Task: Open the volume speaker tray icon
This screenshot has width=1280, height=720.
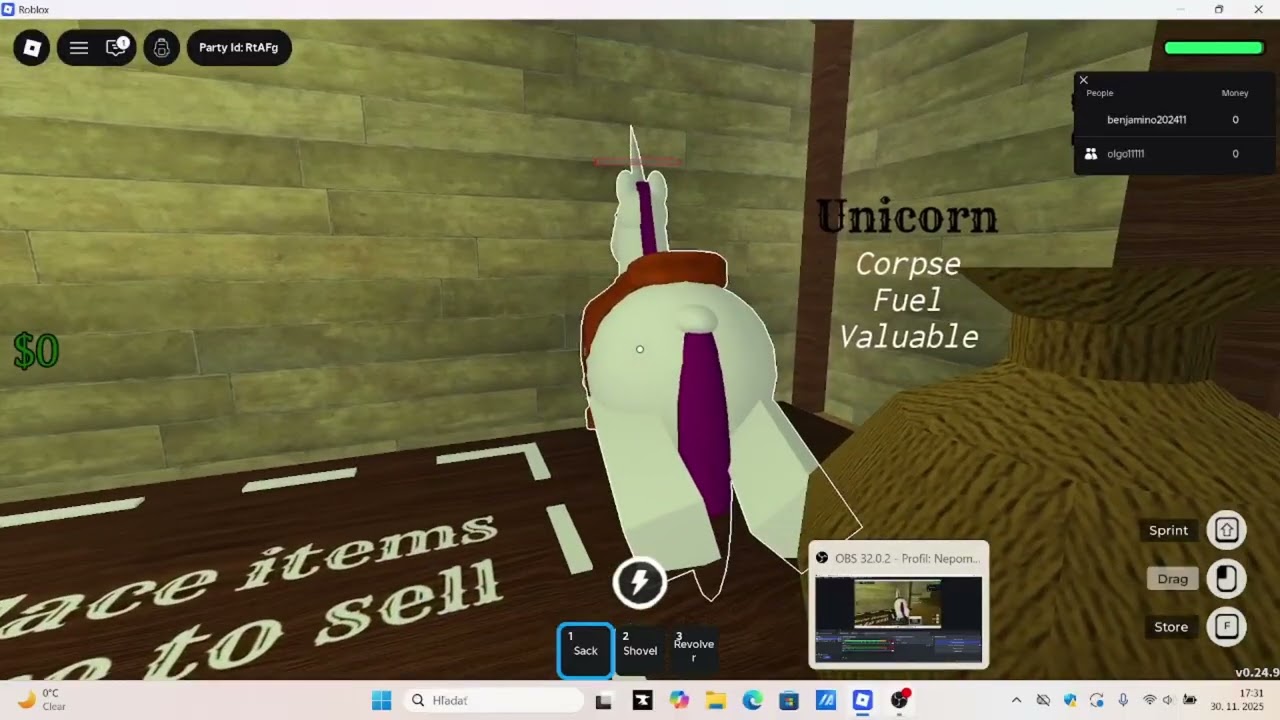Action: click(x=1168, y=700)
